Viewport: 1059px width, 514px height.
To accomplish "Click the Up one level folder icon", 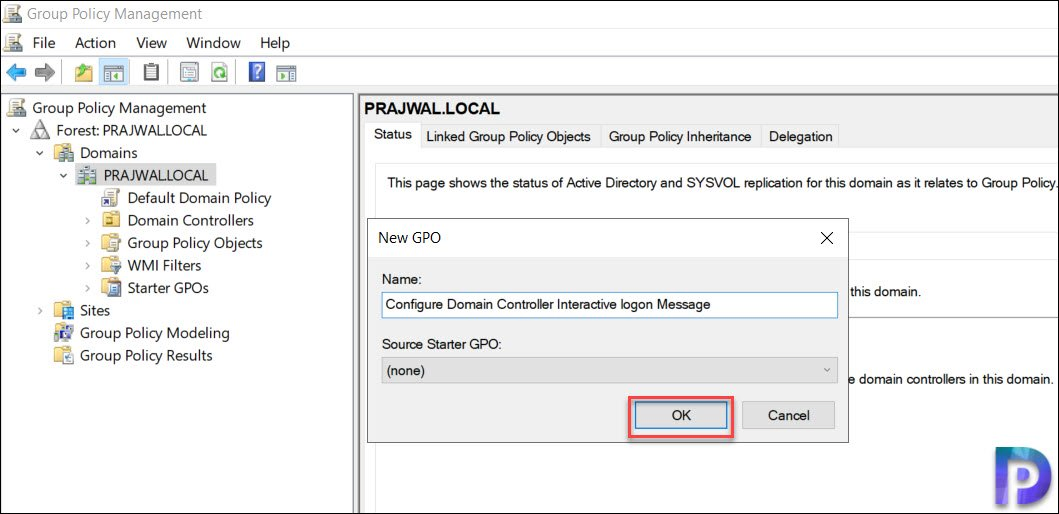I will (x=83, y=72).
